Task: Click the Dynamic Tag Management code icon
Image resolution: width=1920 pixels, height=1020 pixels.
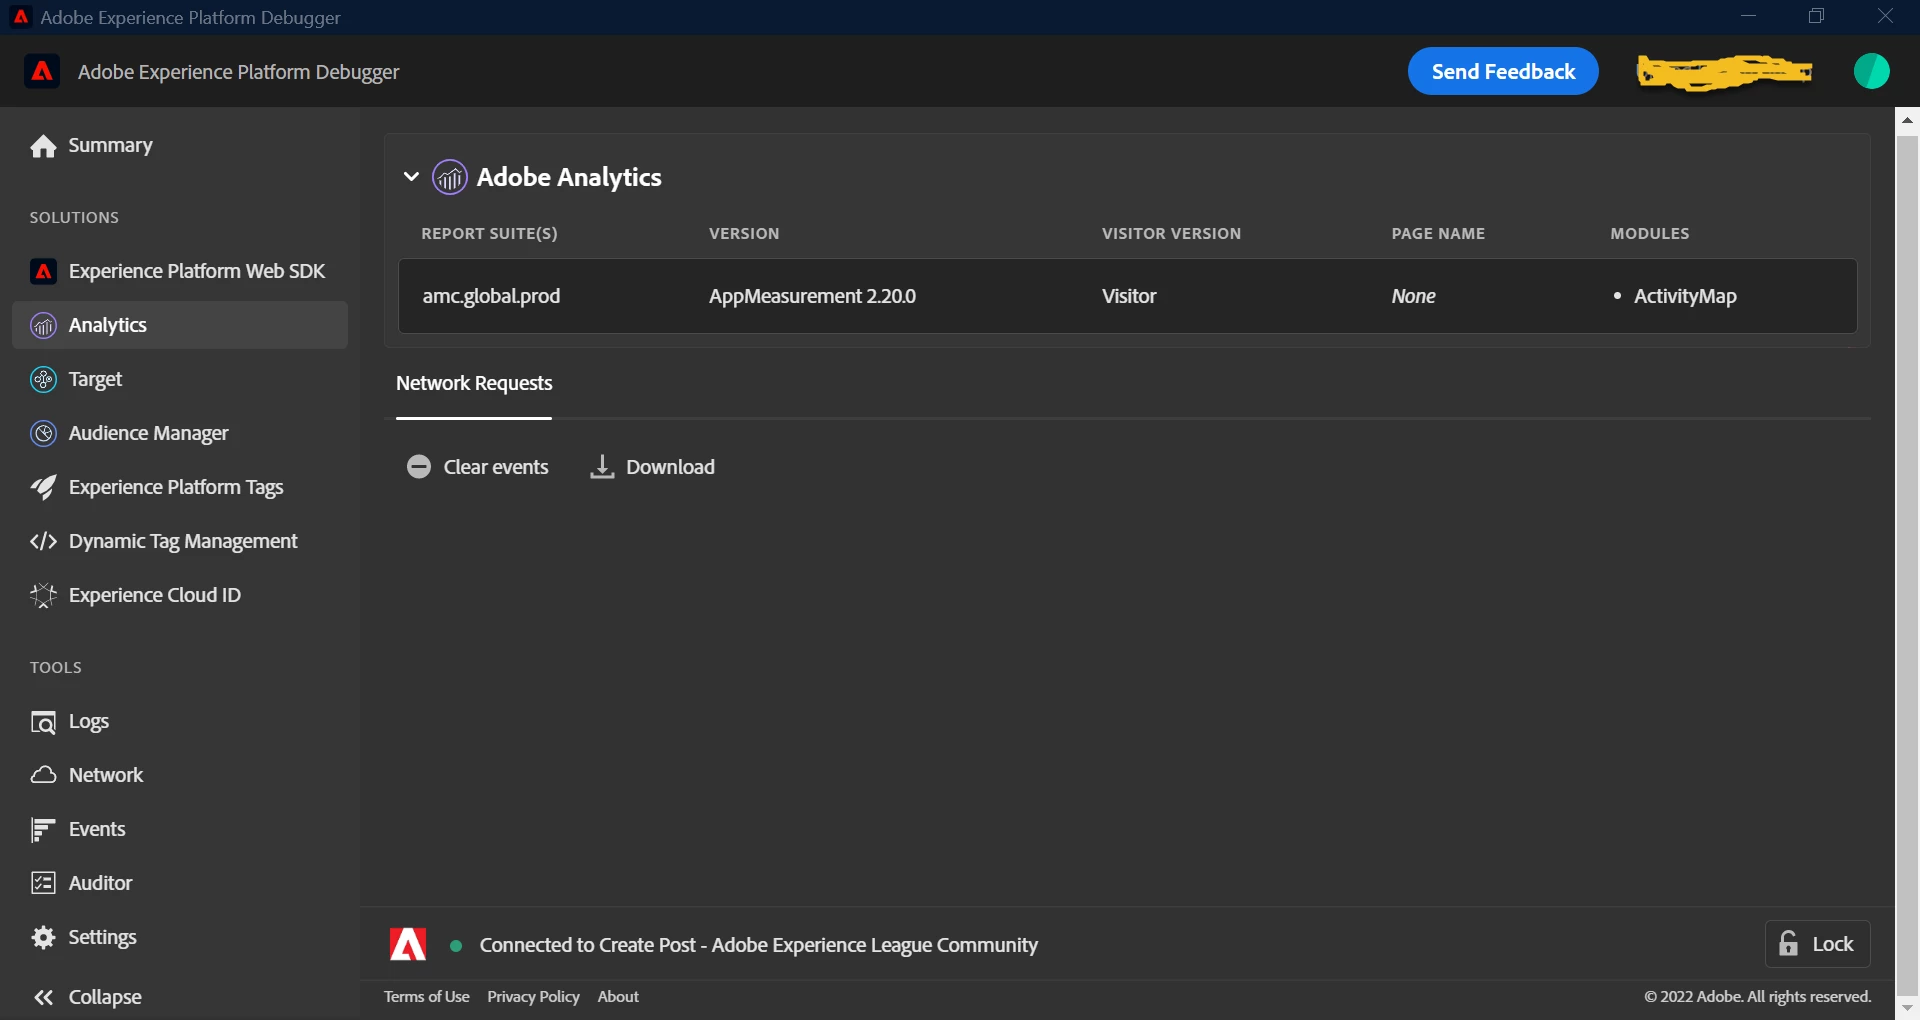Action: (43, 541)
